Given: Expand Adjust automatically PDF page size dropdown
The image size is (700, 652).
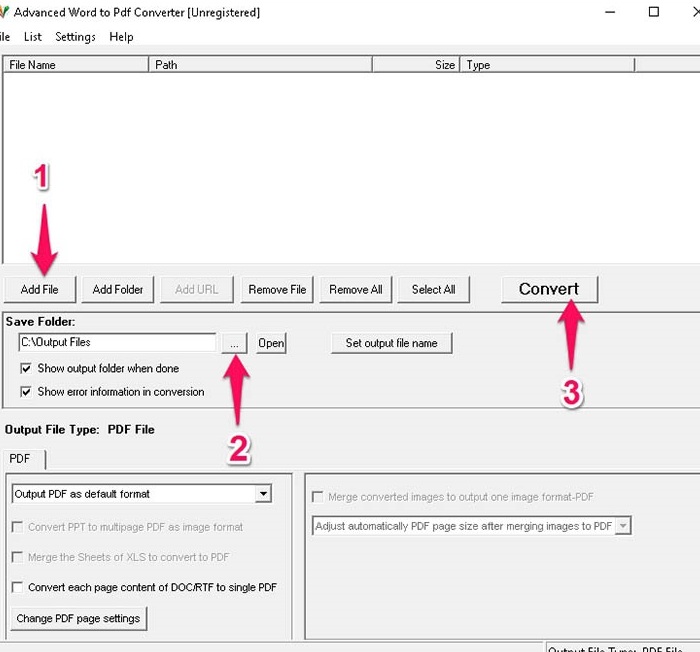Looking at the screenshot, I should (x=623, y=526).
